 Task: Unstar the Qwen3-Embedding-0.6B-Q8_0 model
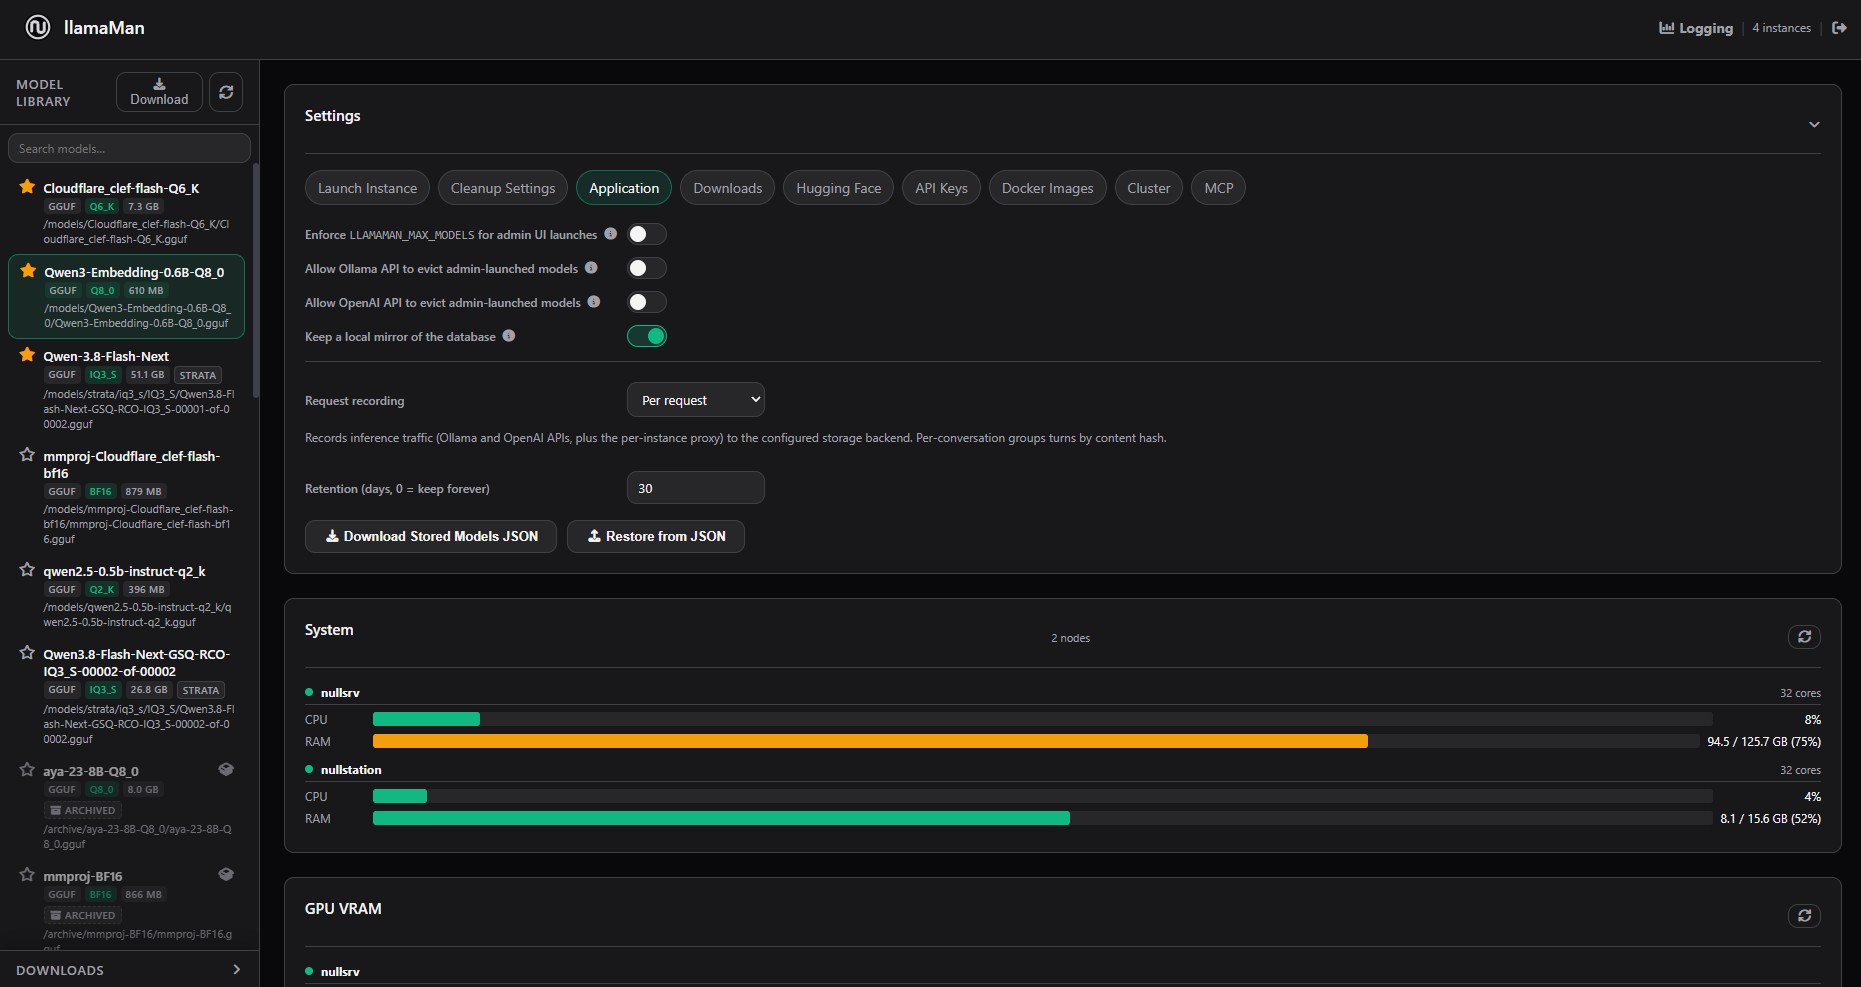click(28, 271)
